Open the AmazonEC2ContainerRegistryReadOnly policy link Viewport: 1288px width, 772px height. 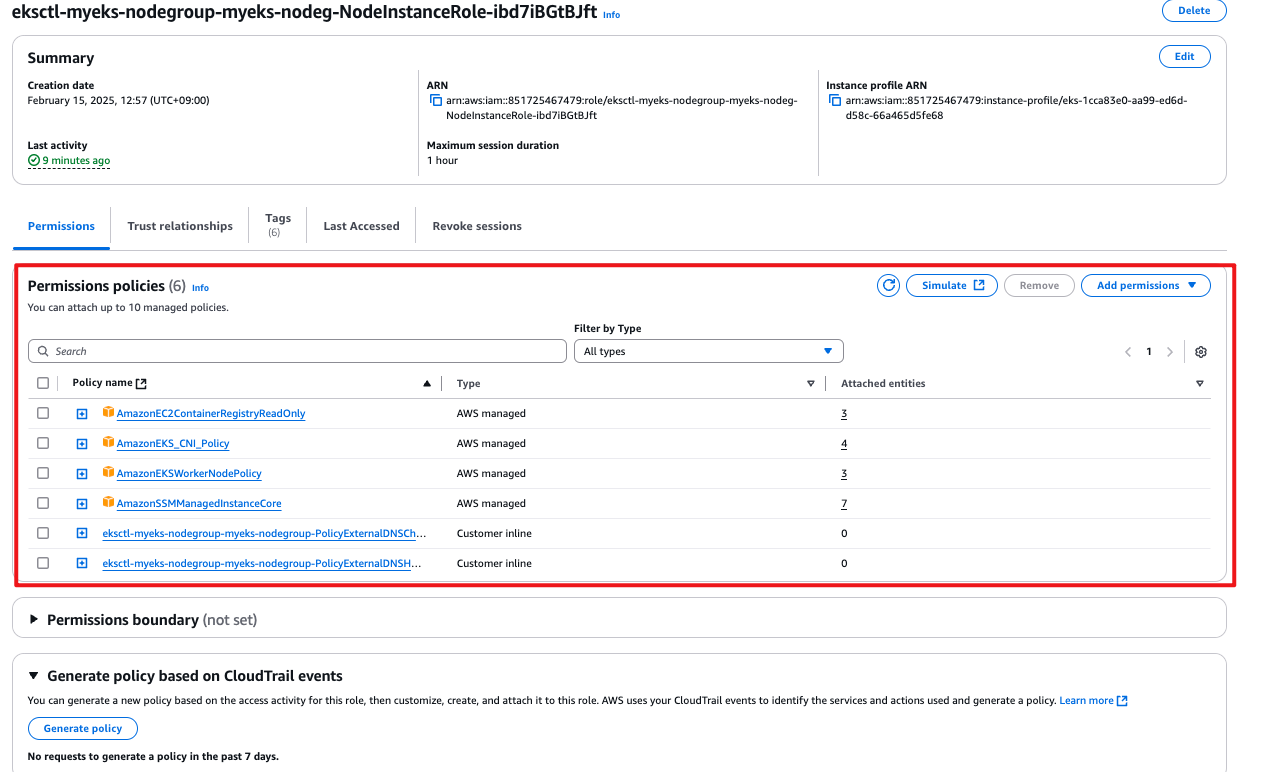211,413
